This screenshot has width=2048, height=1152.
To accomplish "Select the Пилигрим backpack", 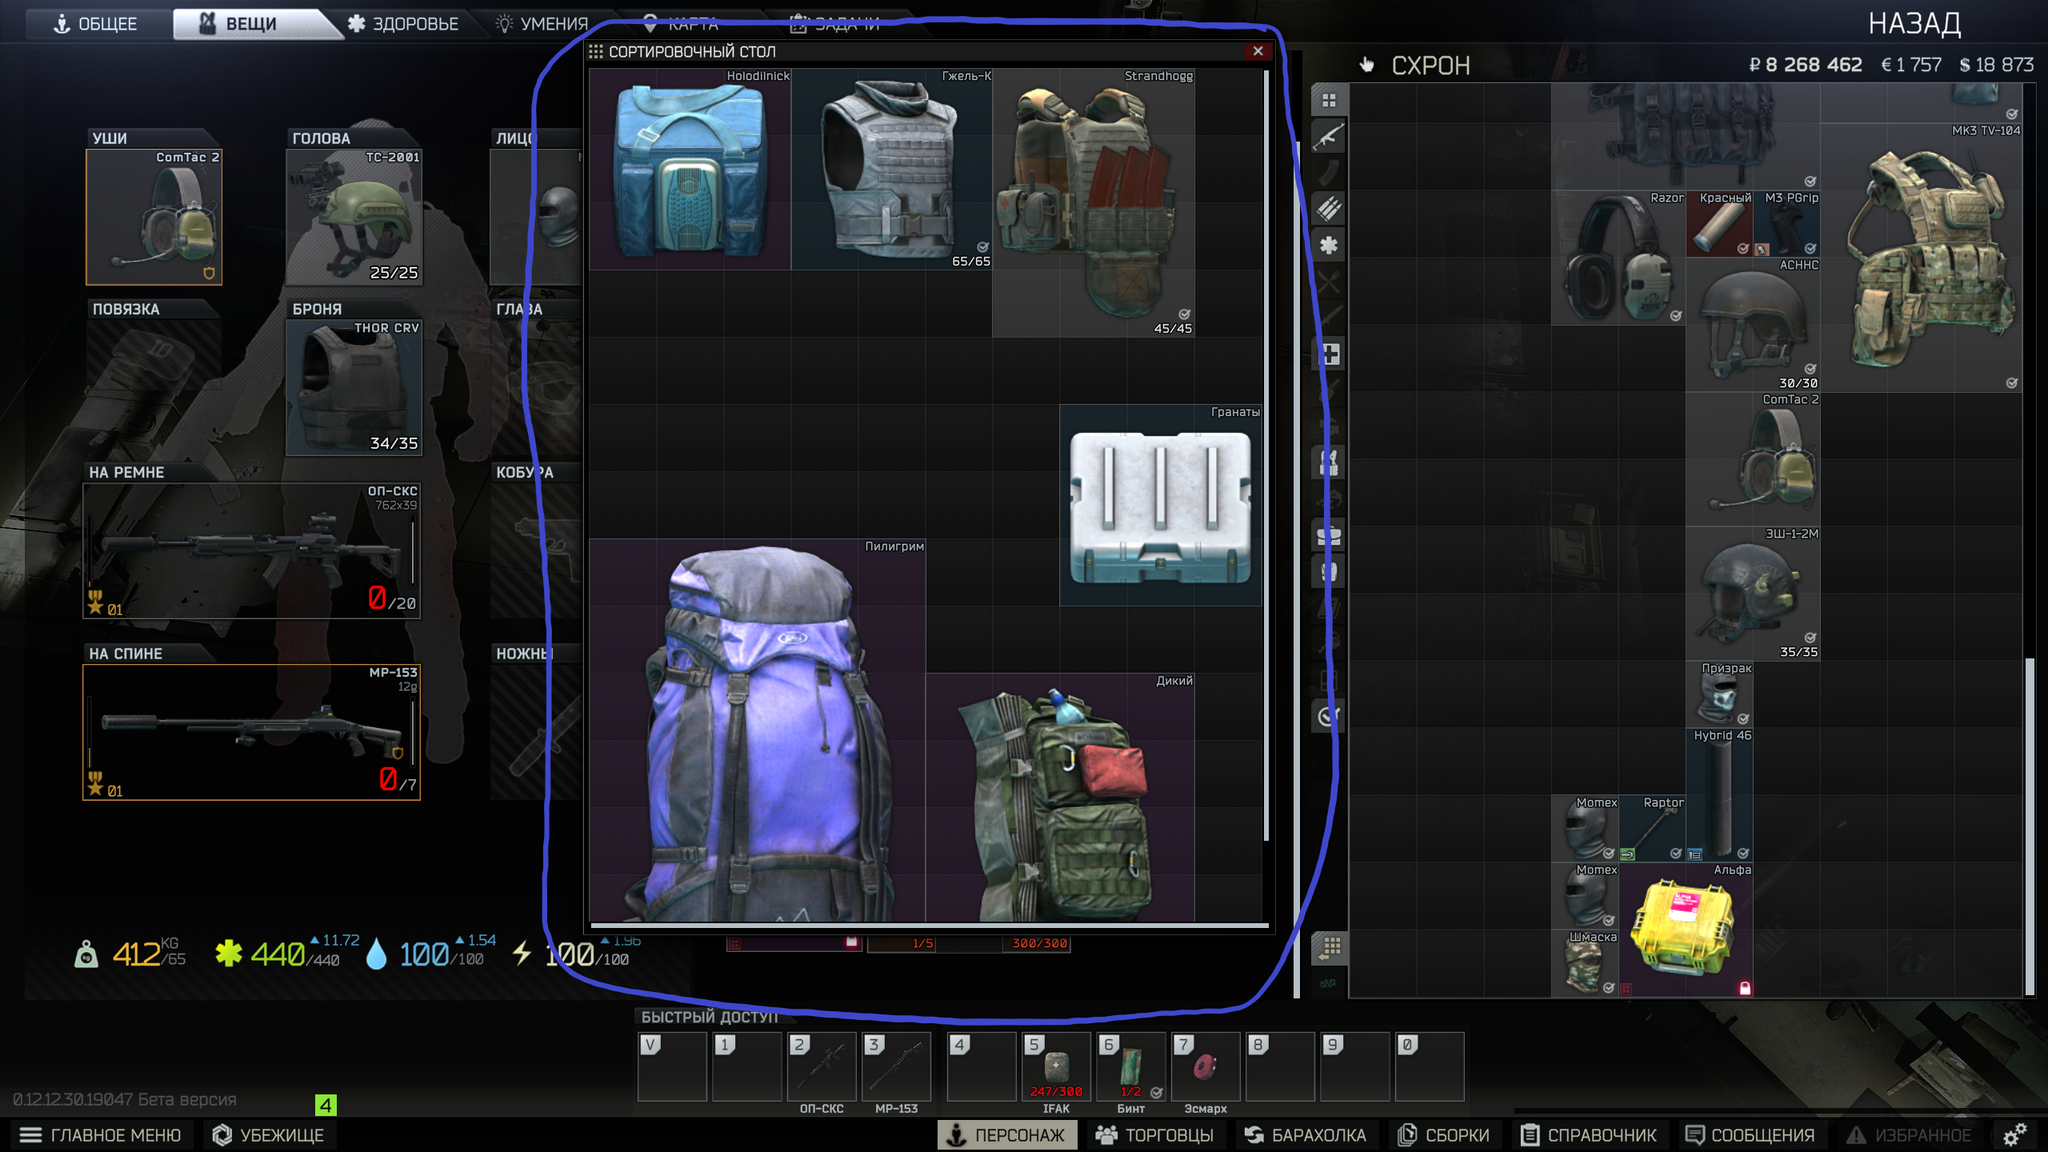I will click(x=757, y=730).
